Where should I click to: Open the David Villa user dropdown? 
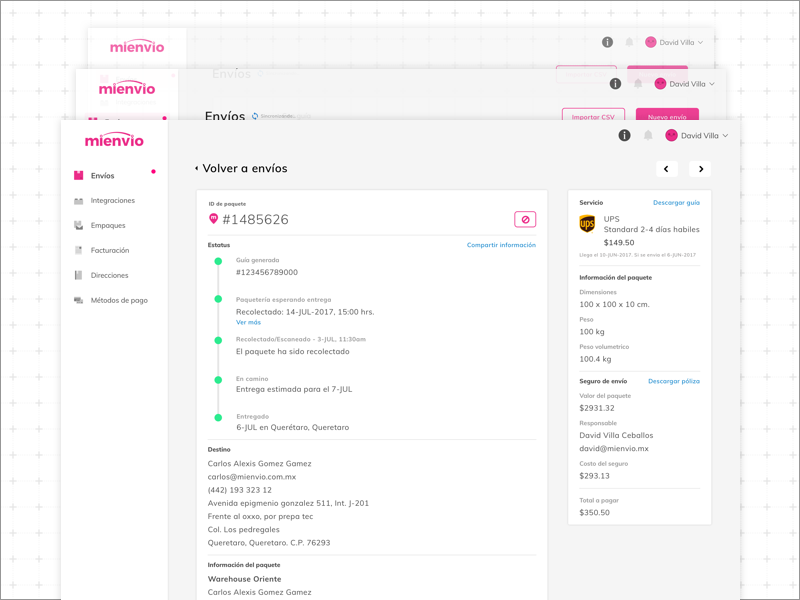(x=697, y=135)
